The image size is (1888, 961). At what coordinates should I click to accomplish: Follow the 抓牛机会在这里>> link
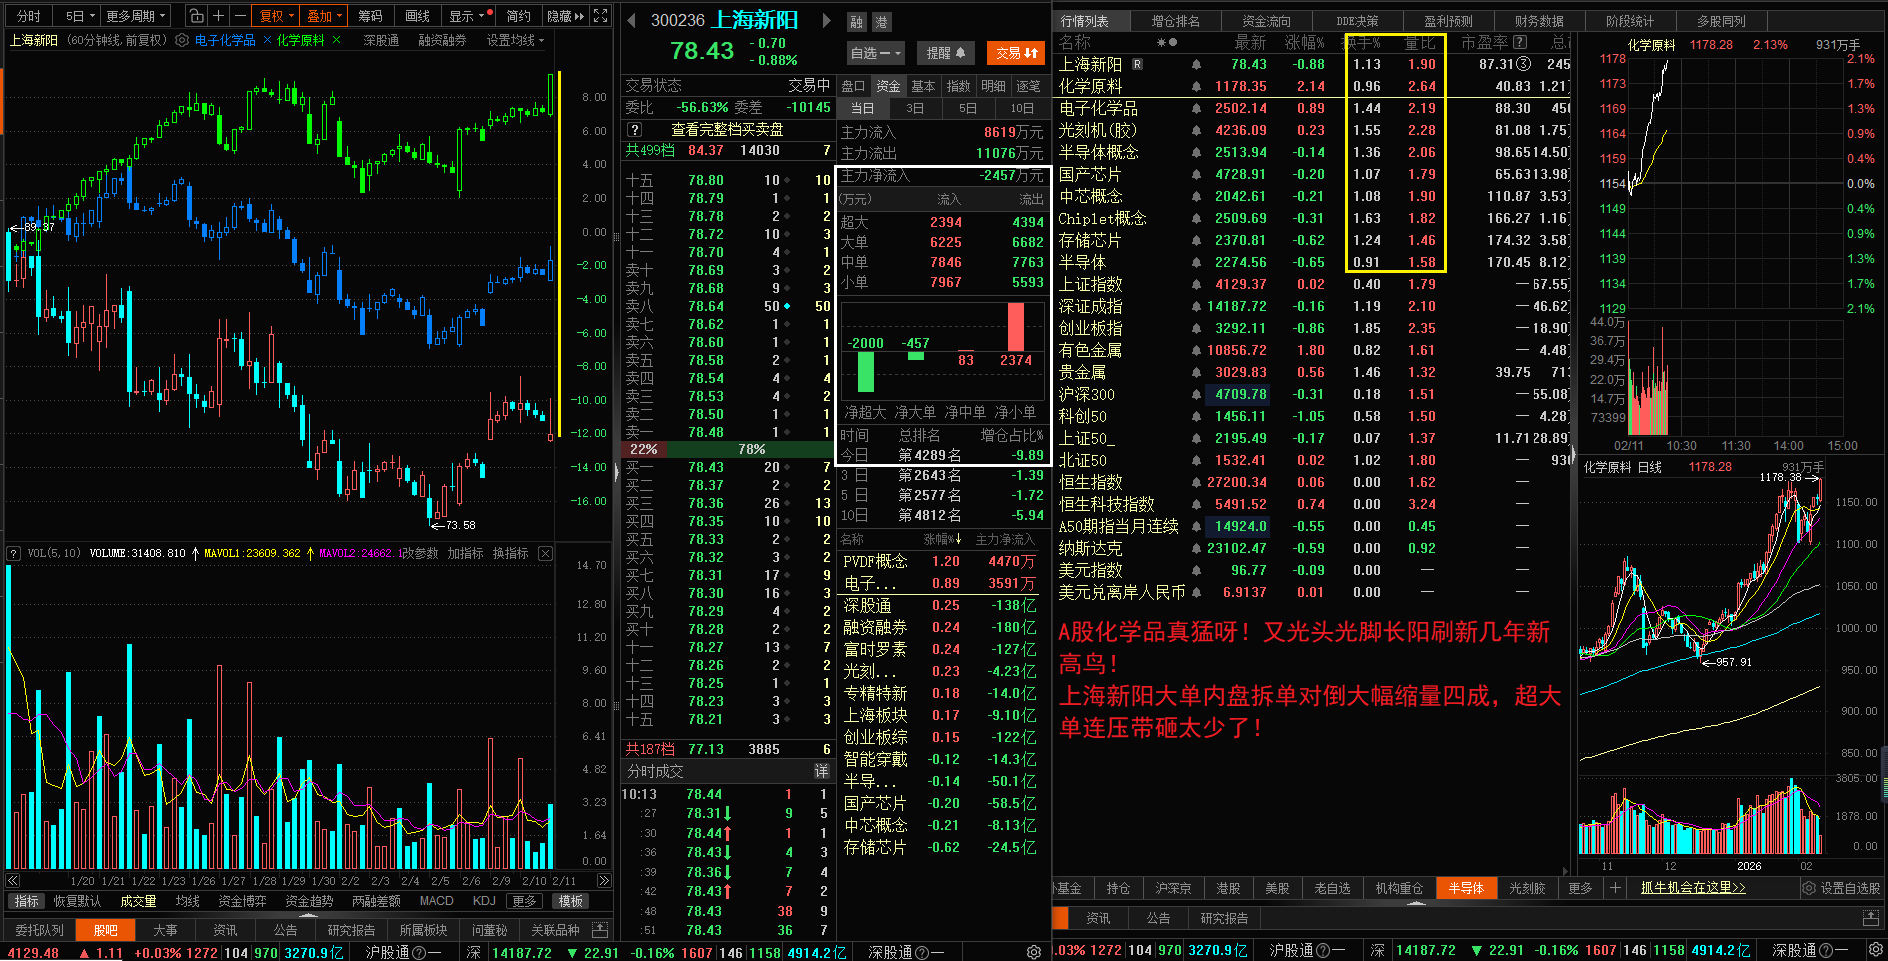(x=1693, y=888)
